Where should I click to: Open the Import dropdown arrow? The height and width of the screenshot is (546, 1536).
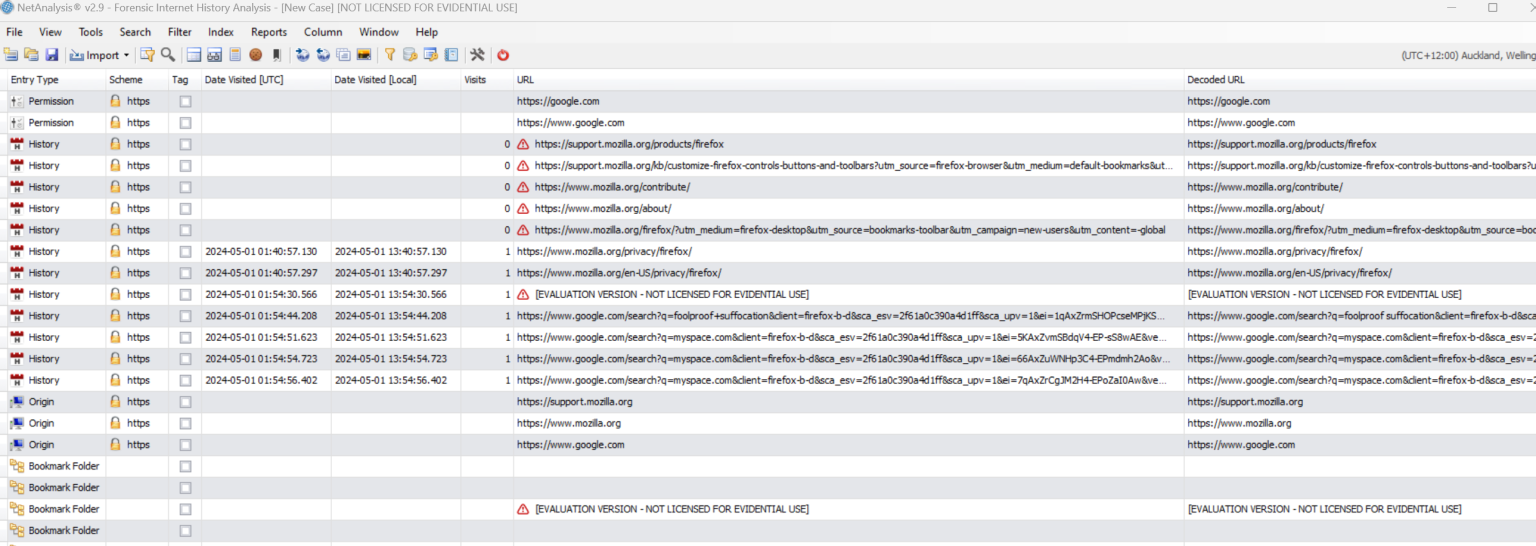click(x=126, y=56)
